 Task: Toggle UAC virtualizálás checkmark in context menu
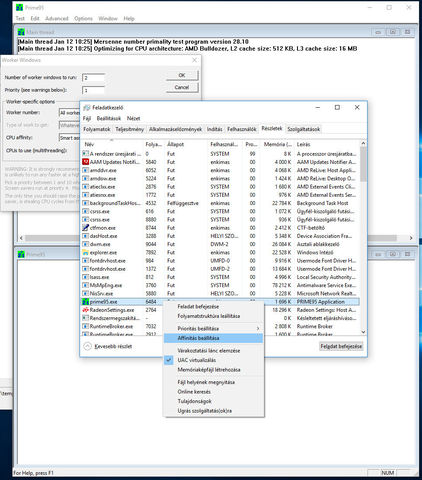point(169,360)
